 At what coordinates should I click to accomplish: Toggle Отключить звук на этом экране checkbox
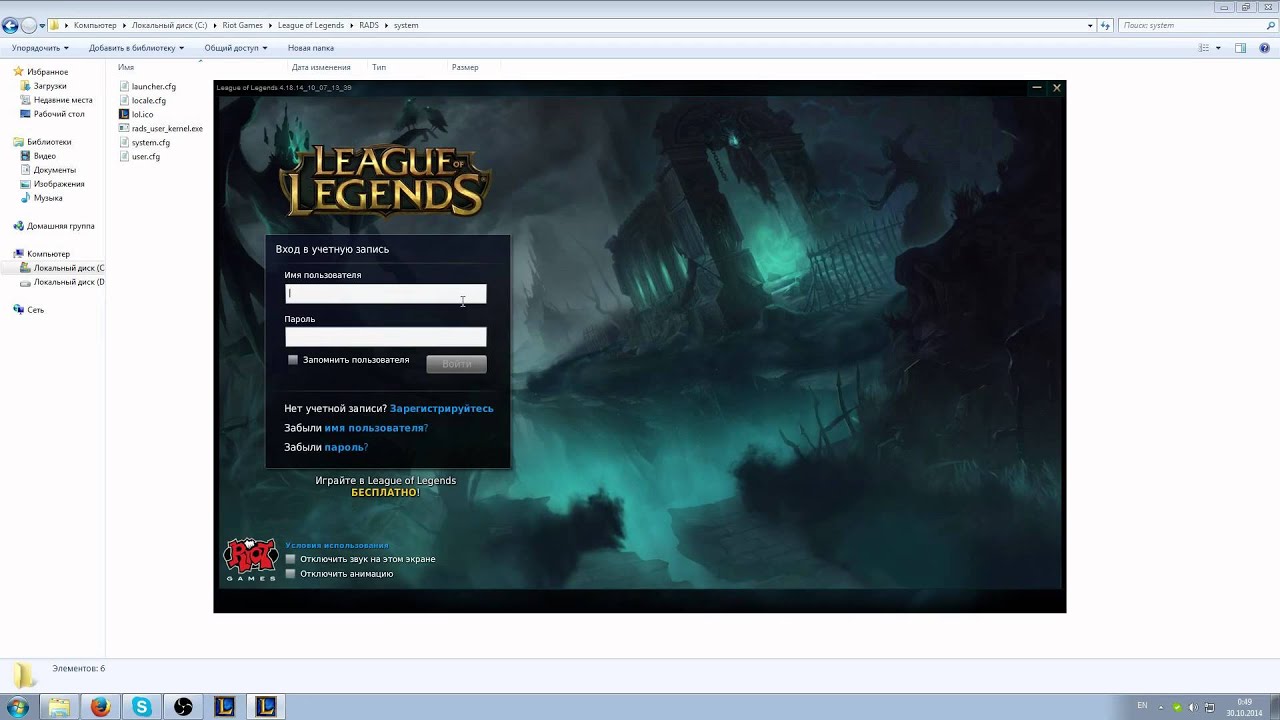point(291,559)
